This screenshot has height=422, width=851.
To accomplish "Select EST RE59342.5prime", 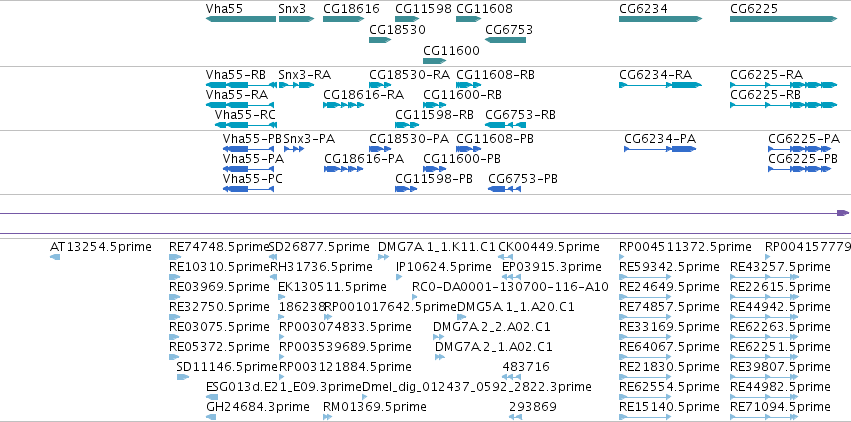I will [645, 277].
